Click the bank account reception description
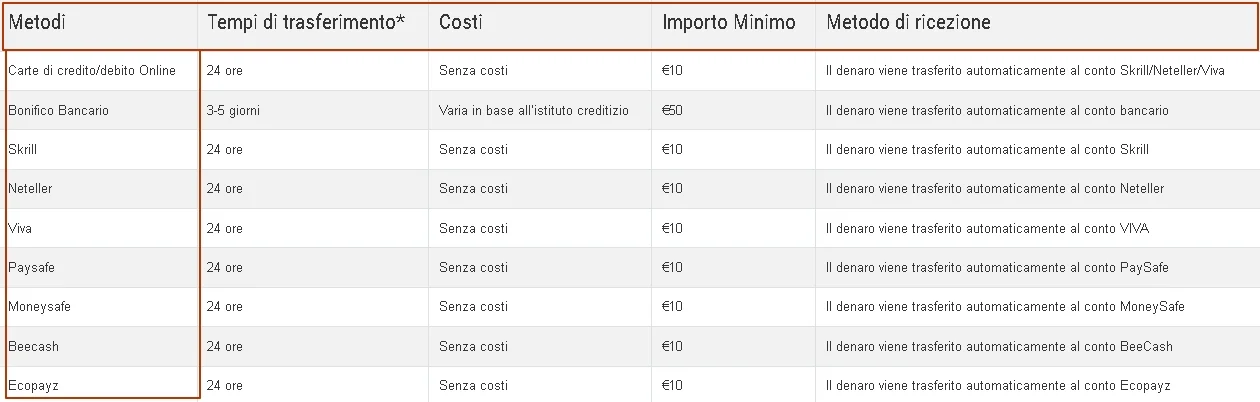 [996, 110]
